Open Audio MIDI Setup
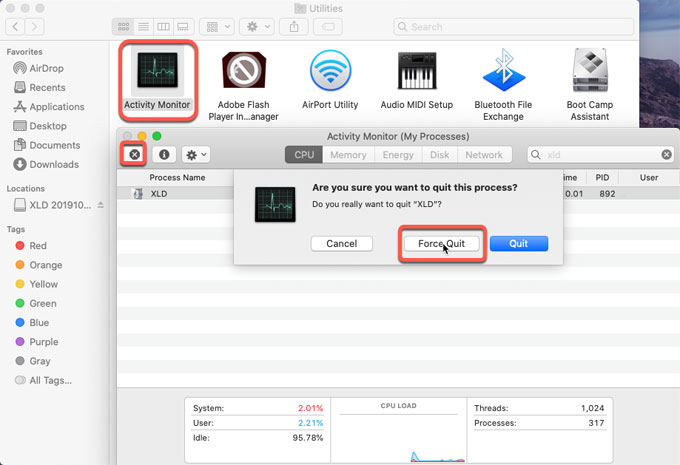Screen dimensions: 680x465 pos(416,79)
